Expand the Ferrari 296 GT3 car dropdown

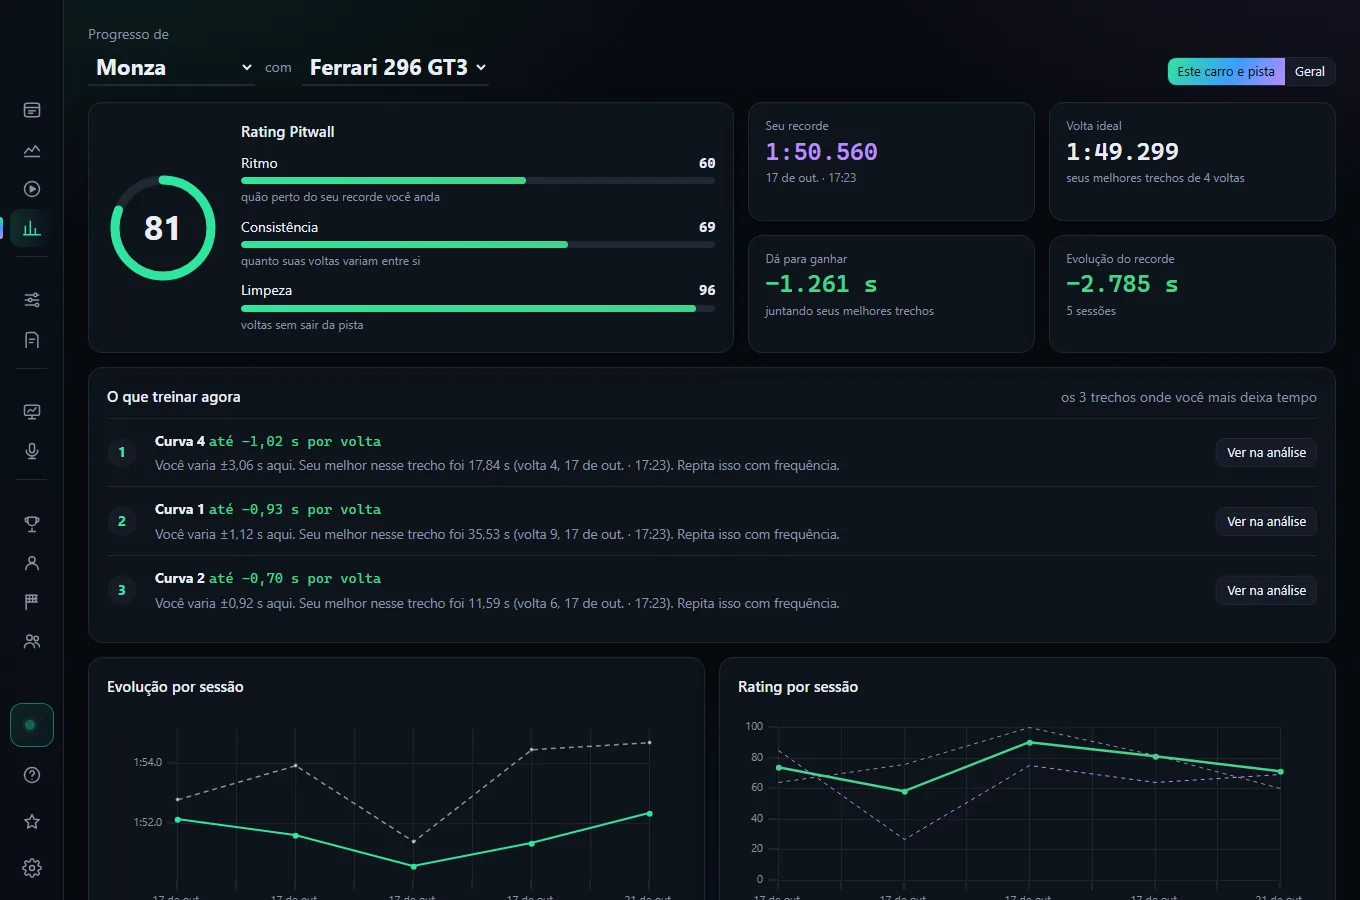[x=396, y=68]
